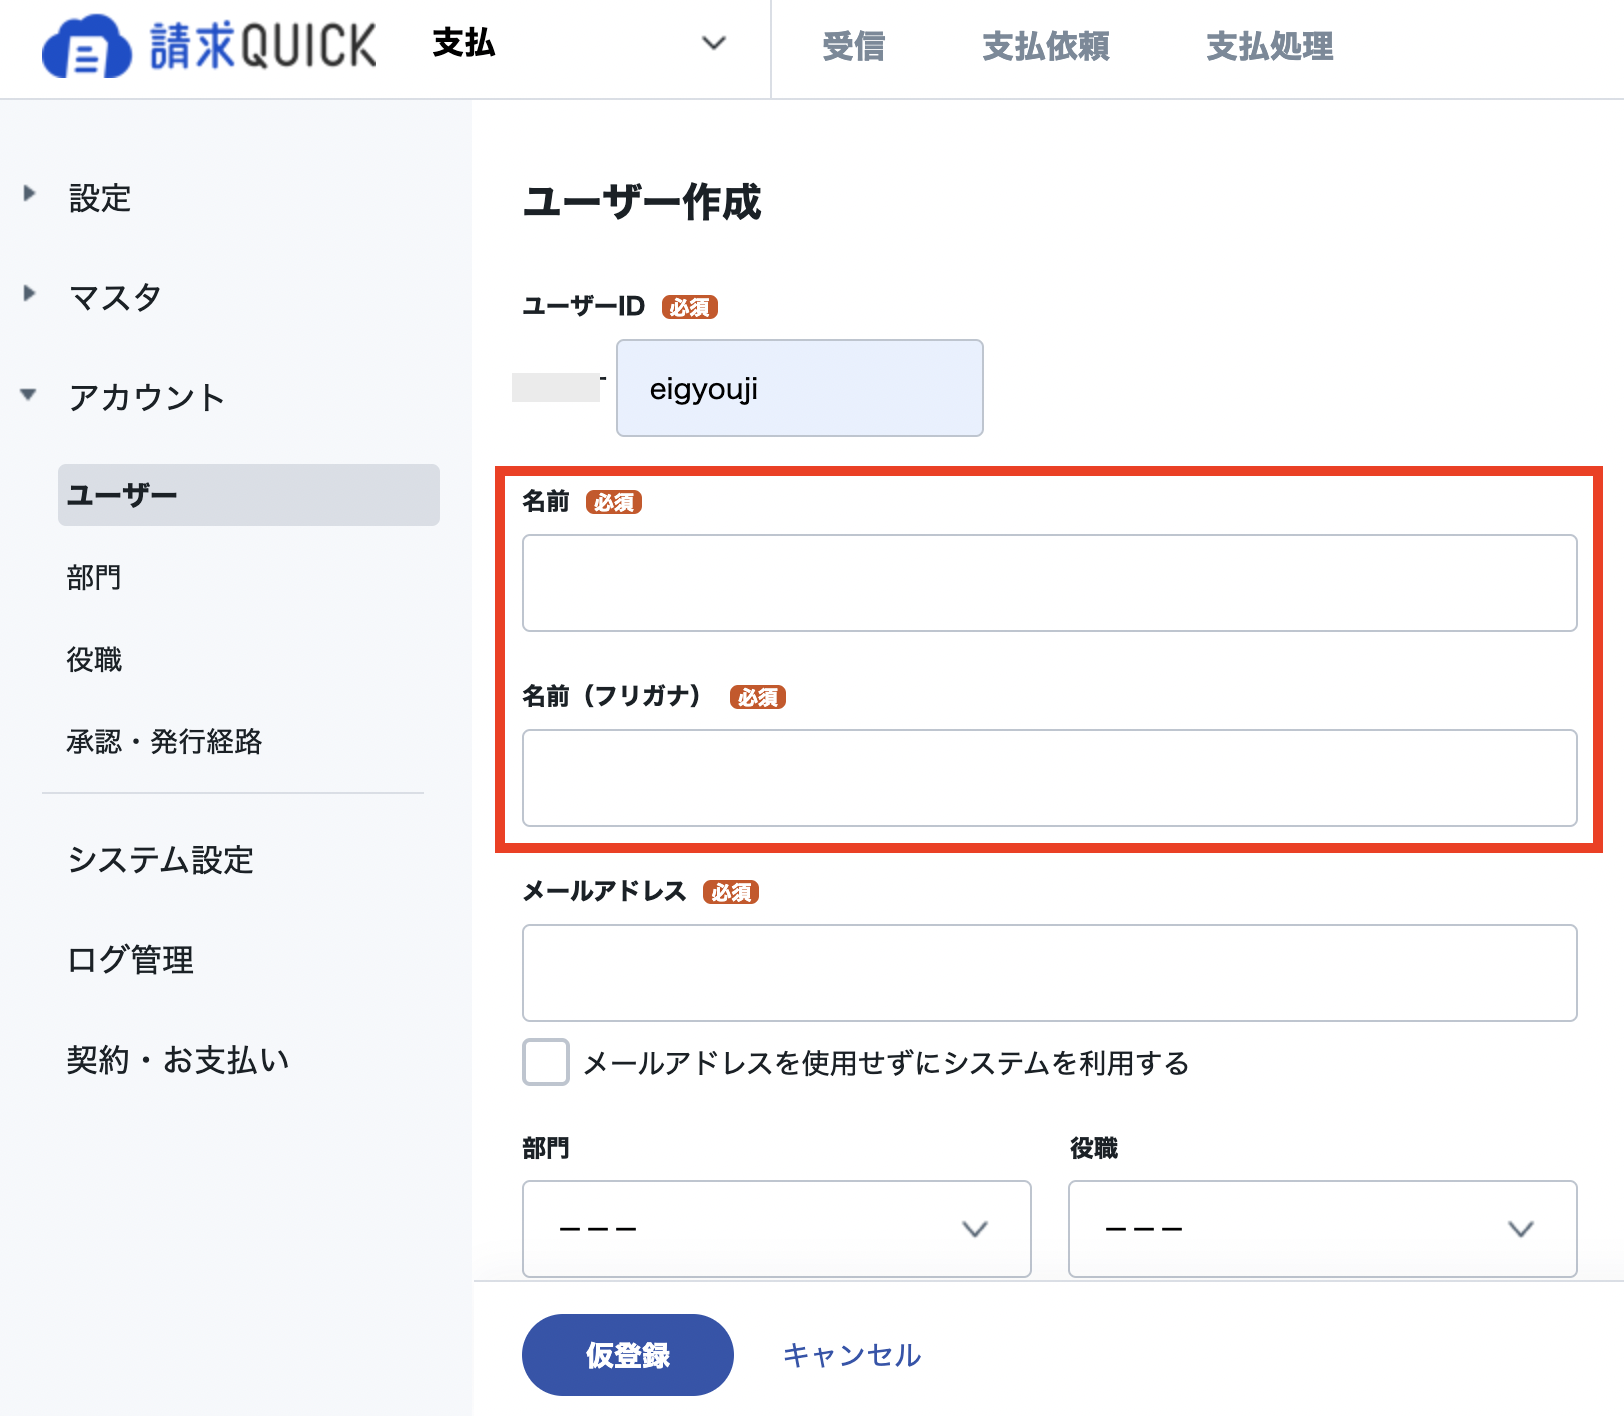The height and width of the screenshot is (1416, 1624).
Task: Open 部門 in the sidebar menu
Action: (x=94, y=577)
